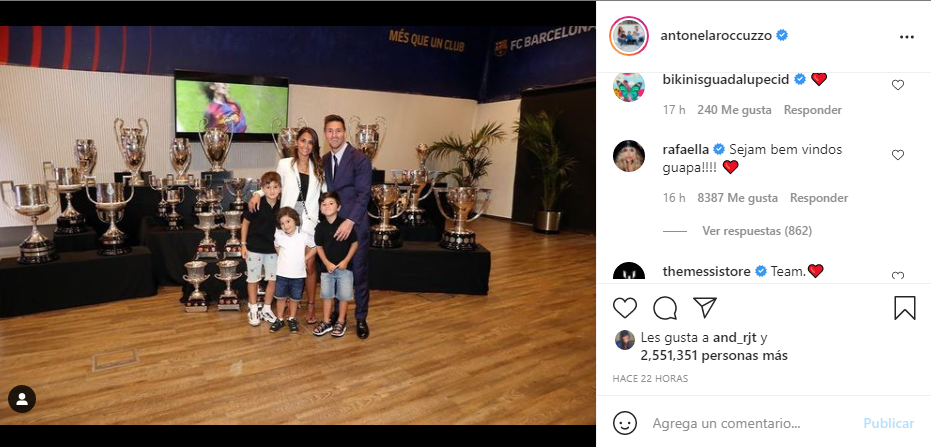Image resolution: width=931 pixels, height=447 pixels.
Task: Open the emoji picker smiley icon
Action: click(x=625, y=424)
